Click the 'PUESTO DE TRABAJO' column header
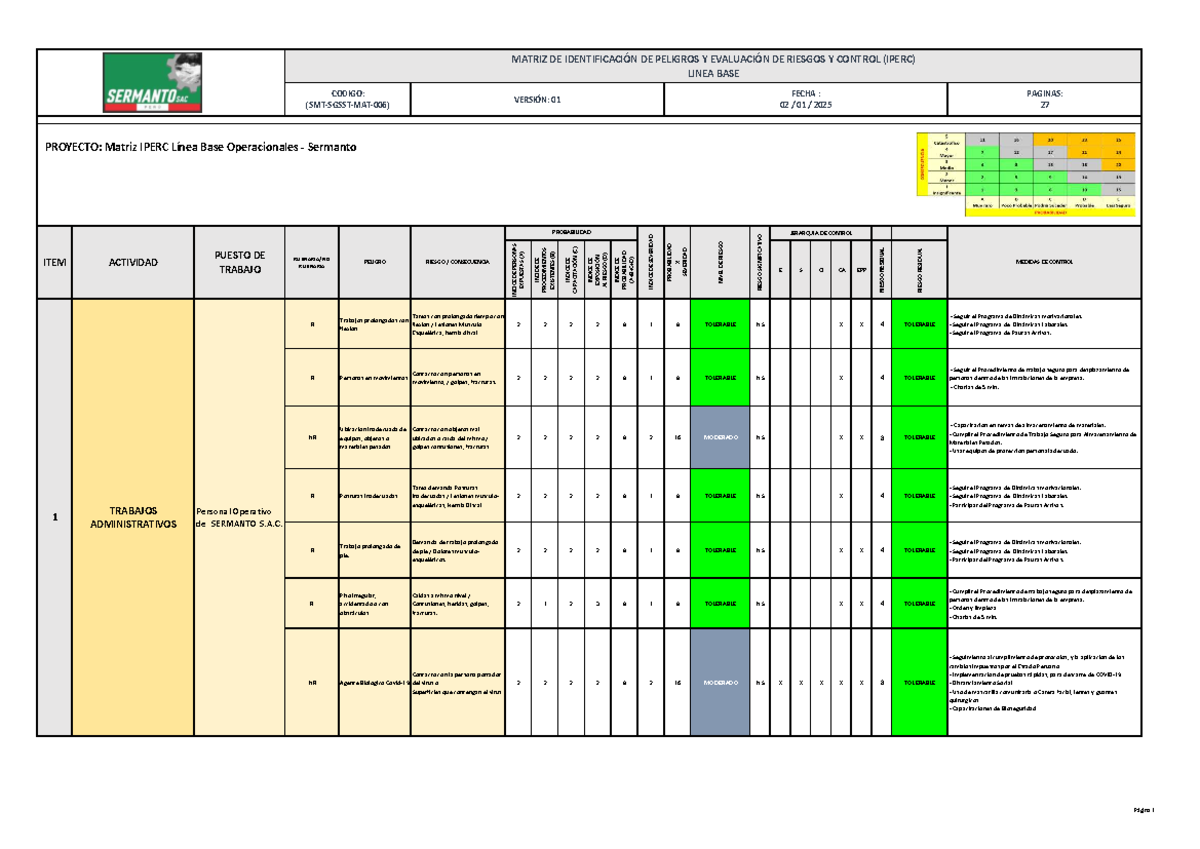 240,262
